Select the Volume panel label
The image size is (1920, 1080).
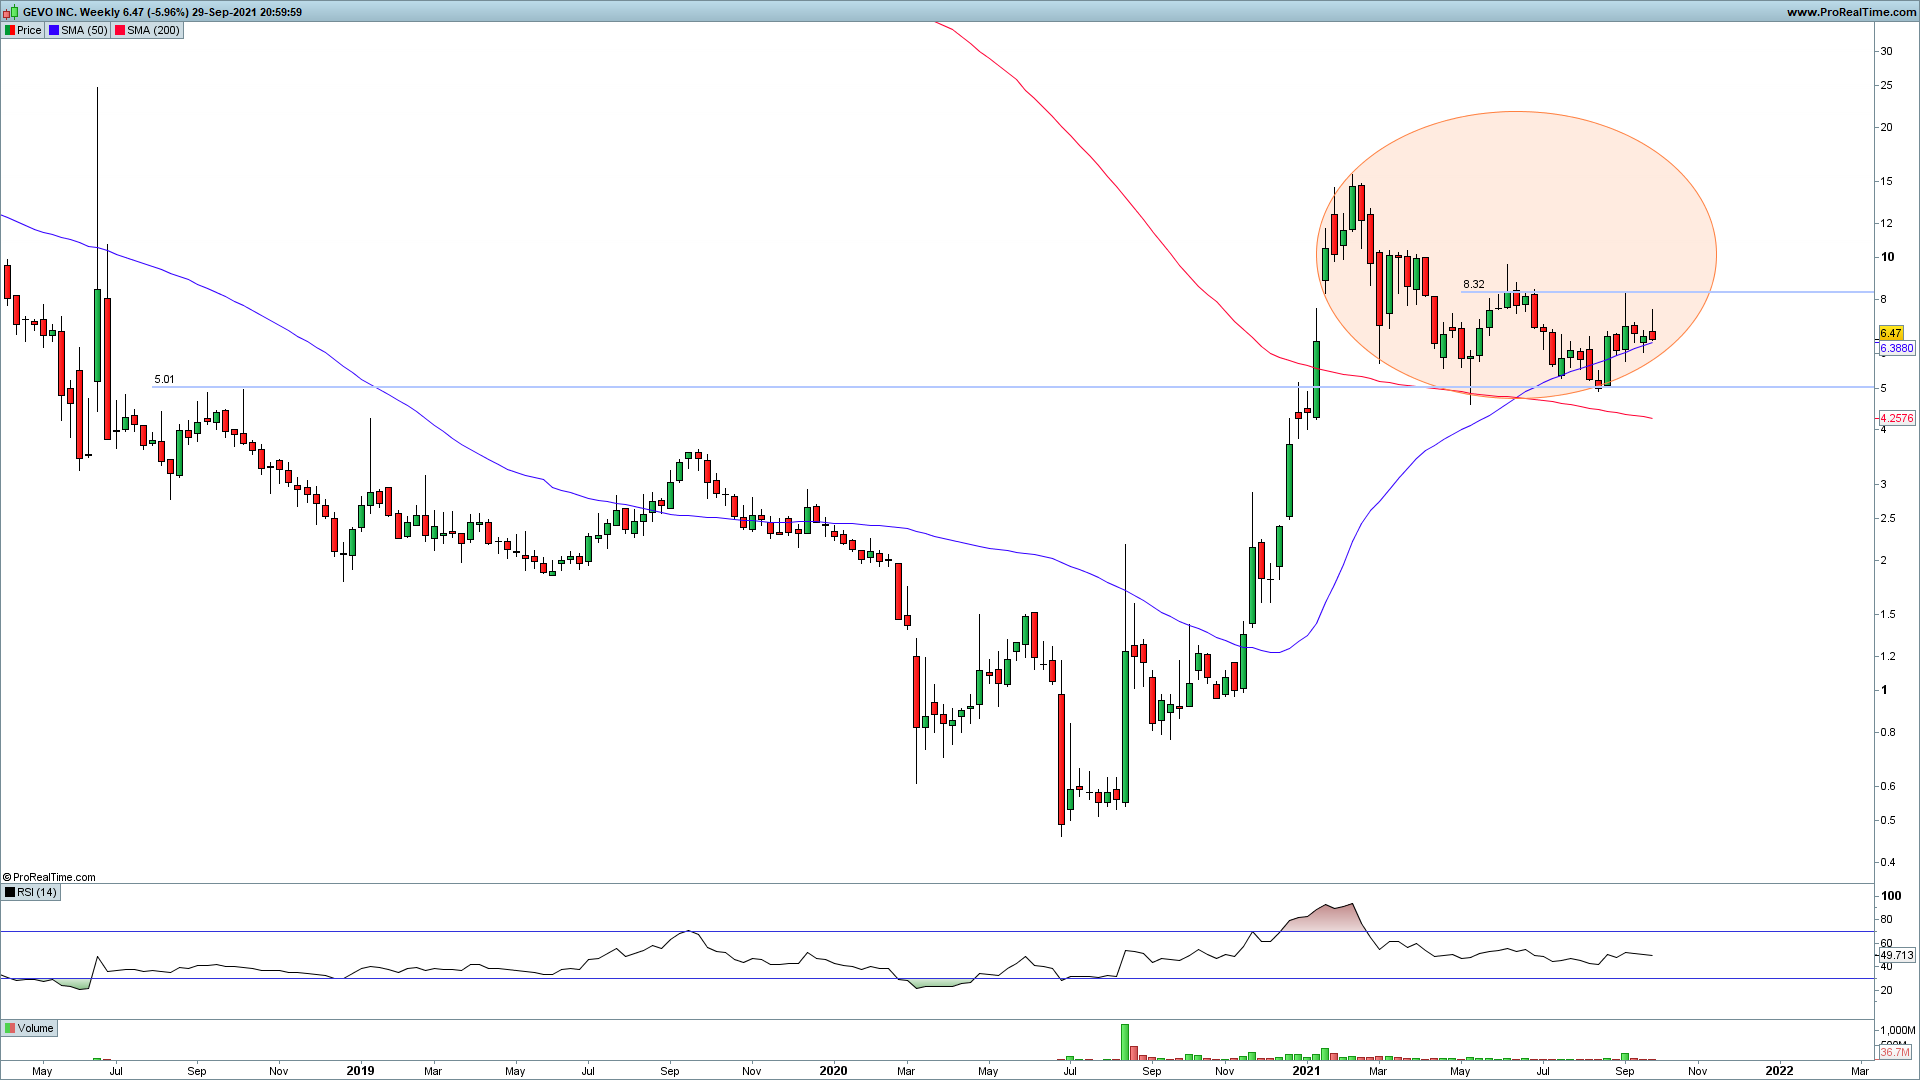(35, 1028)
